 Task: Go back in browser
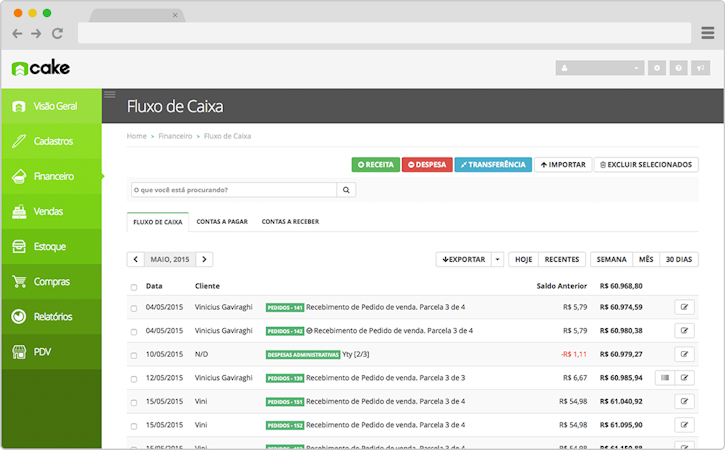coord(17,33)
